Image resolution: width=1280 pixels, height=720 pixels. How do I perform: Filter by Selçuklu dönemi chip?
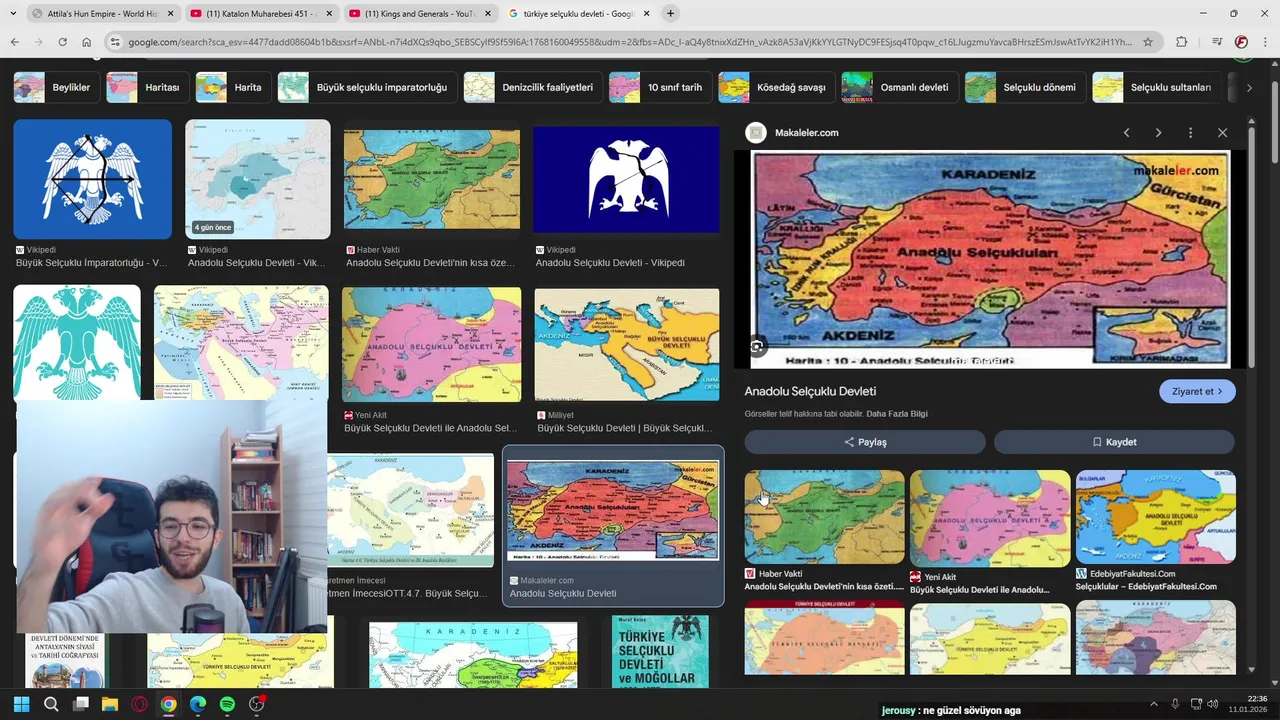tap(1024, 87)
